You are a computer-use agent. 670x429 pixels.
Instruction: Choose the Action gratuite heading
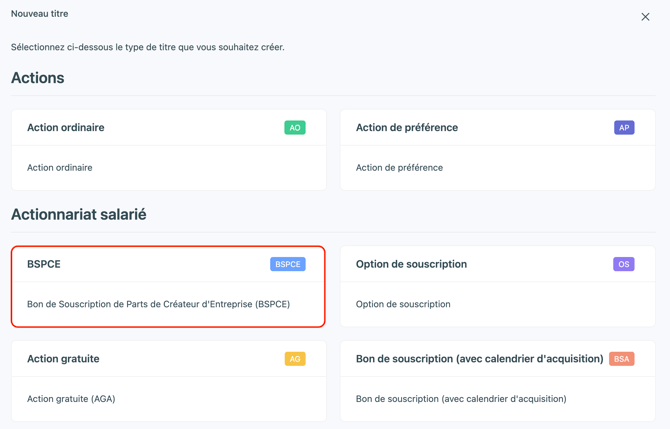coord(63,359)
